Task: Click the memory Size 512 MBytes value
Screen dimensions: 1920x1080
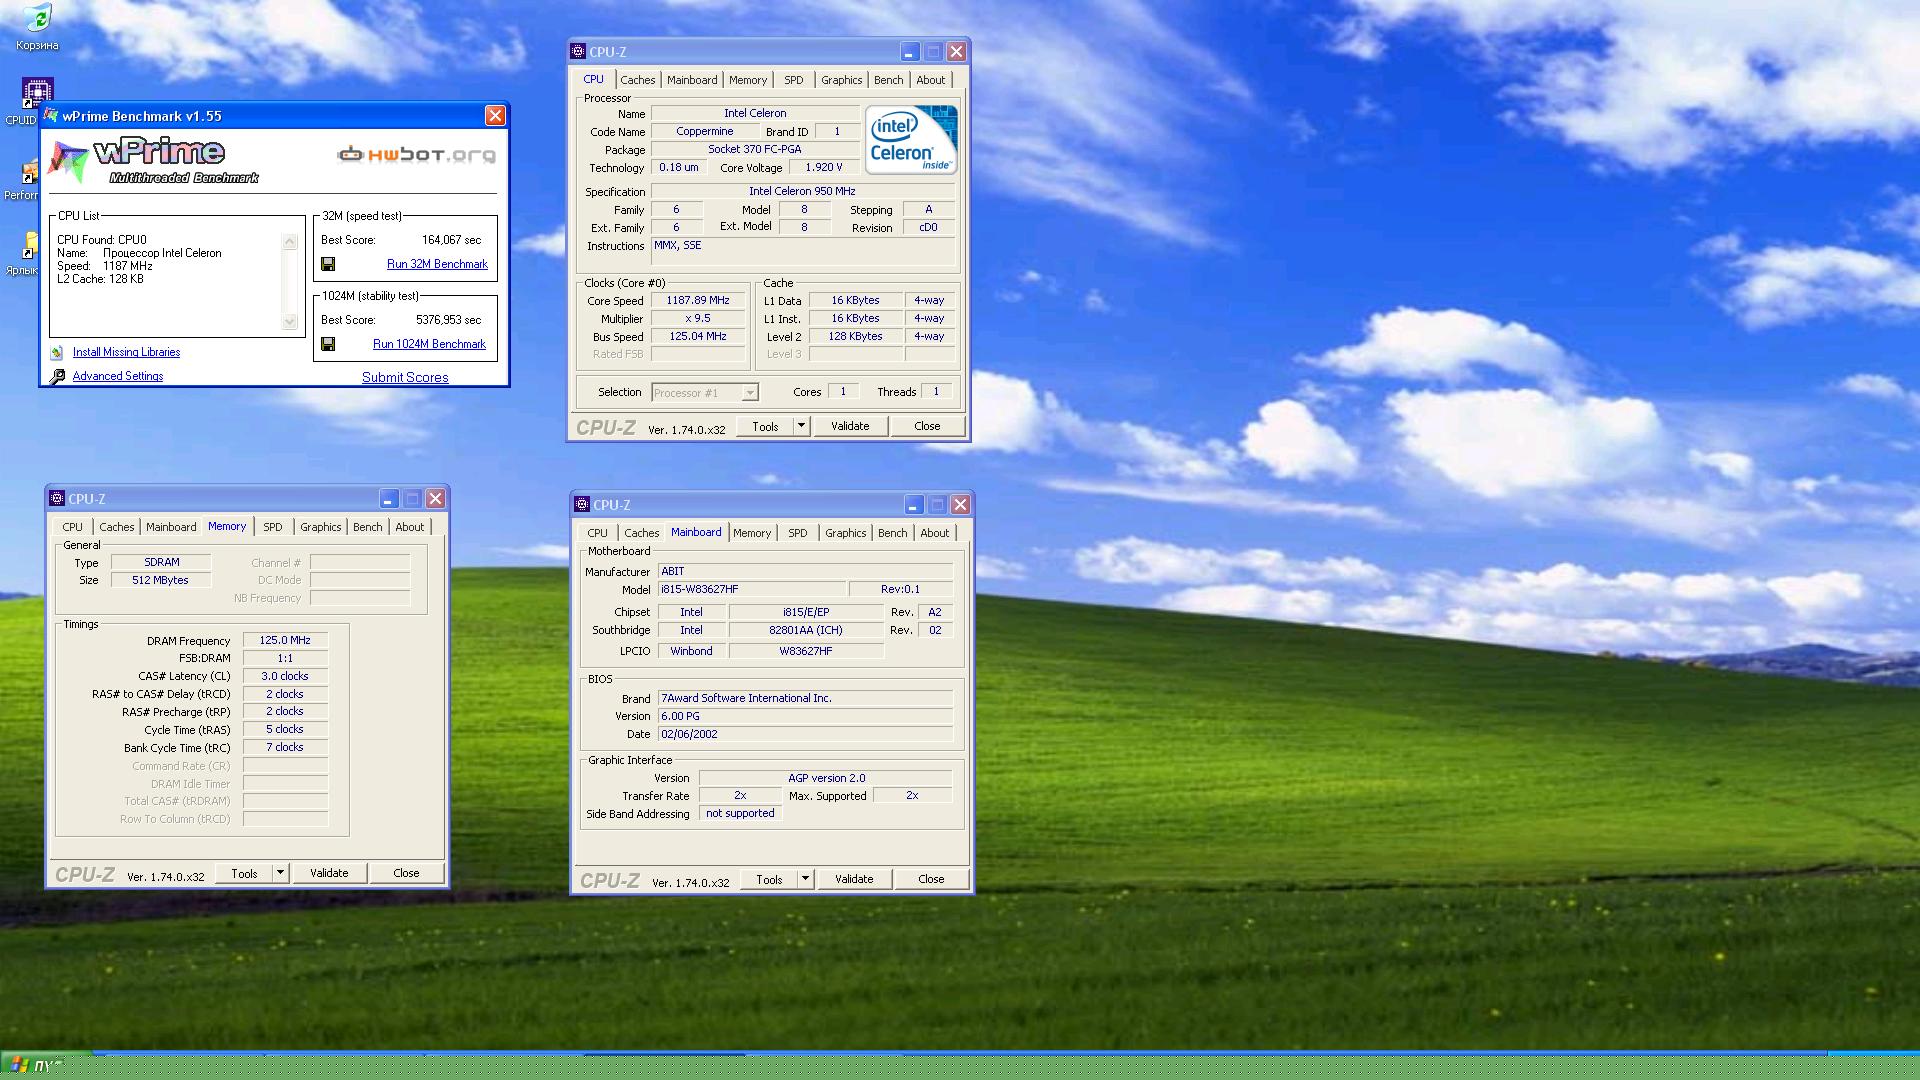Action: coord(161,580)
